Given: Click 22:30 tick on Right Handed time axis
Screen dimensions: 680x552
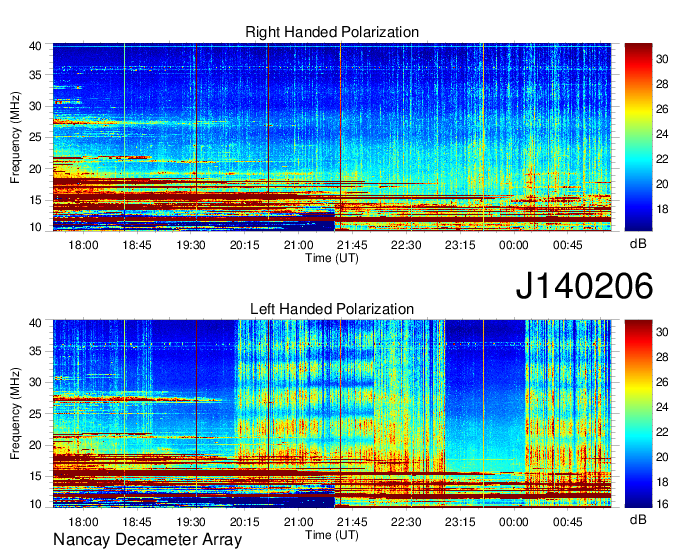Looking at the screenshot, I should [x=406, y=245].
